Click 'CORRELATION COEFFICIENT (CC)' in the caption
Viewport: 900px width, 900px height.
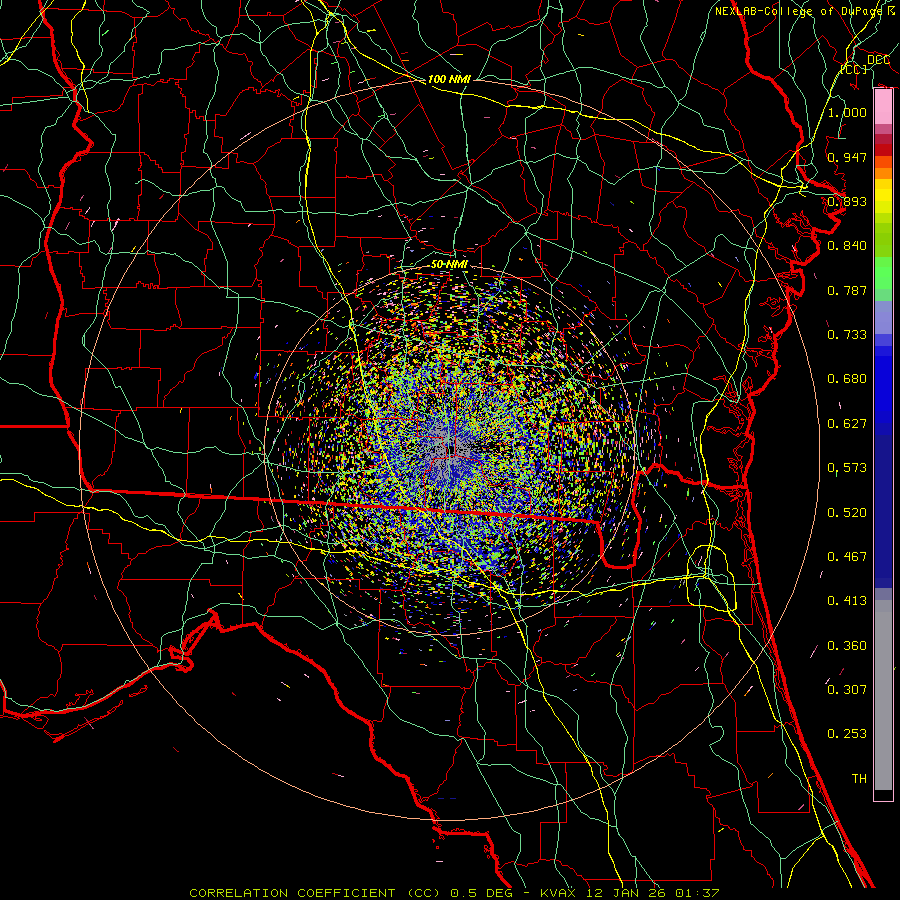[315, 893]
